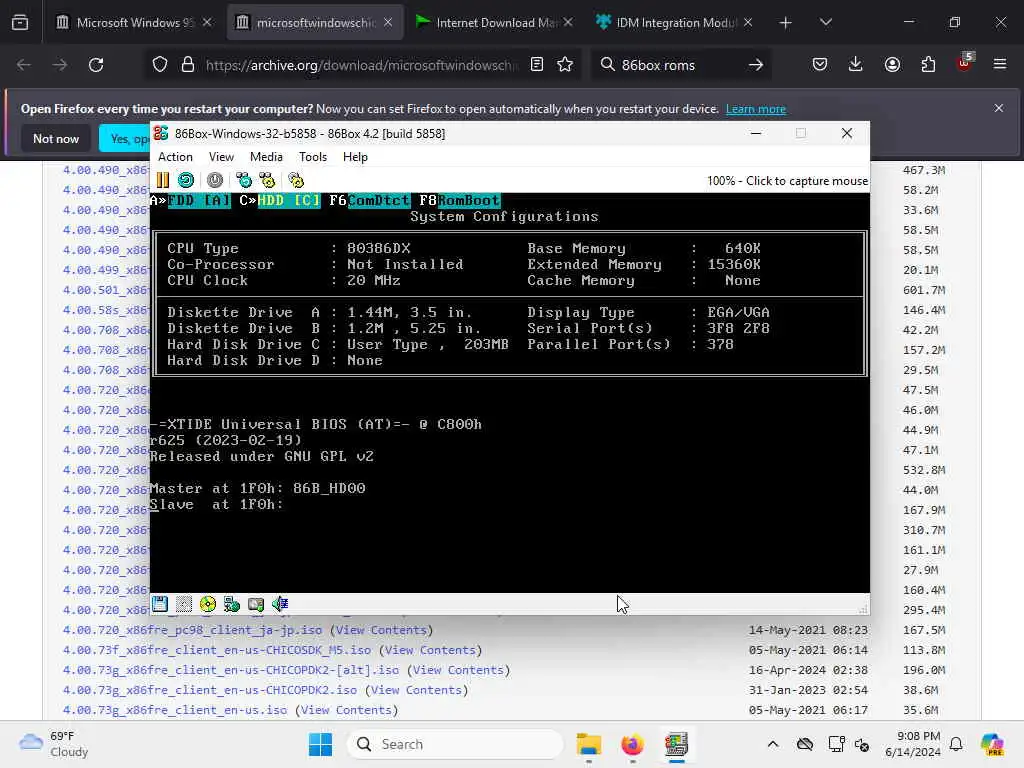Download 4.00.720_x86fre_pc98_client_ja-jp.iso

(x=192, y=630)
